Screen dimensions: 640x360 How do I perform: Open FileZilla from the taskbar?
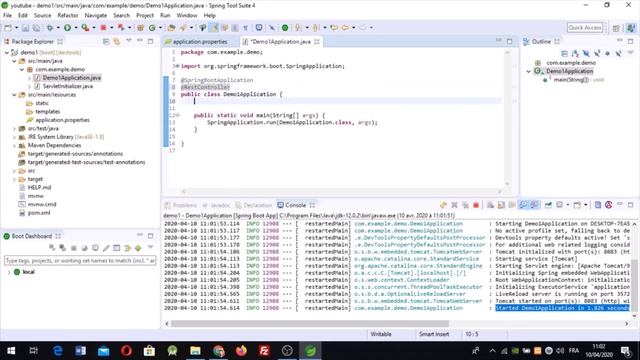(x=264, y=351)
